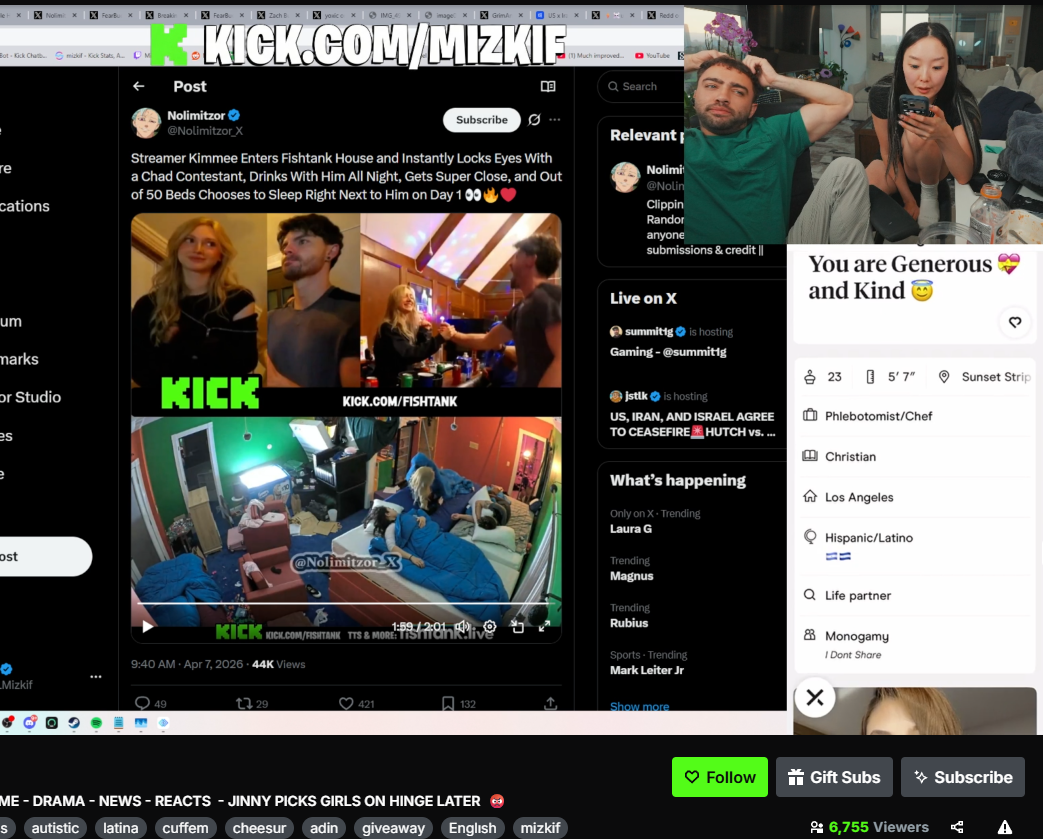Screen dimensions: 1043x839
Task: Like the Hinge prompt heart button
Action: click(x=1015, y=323)
